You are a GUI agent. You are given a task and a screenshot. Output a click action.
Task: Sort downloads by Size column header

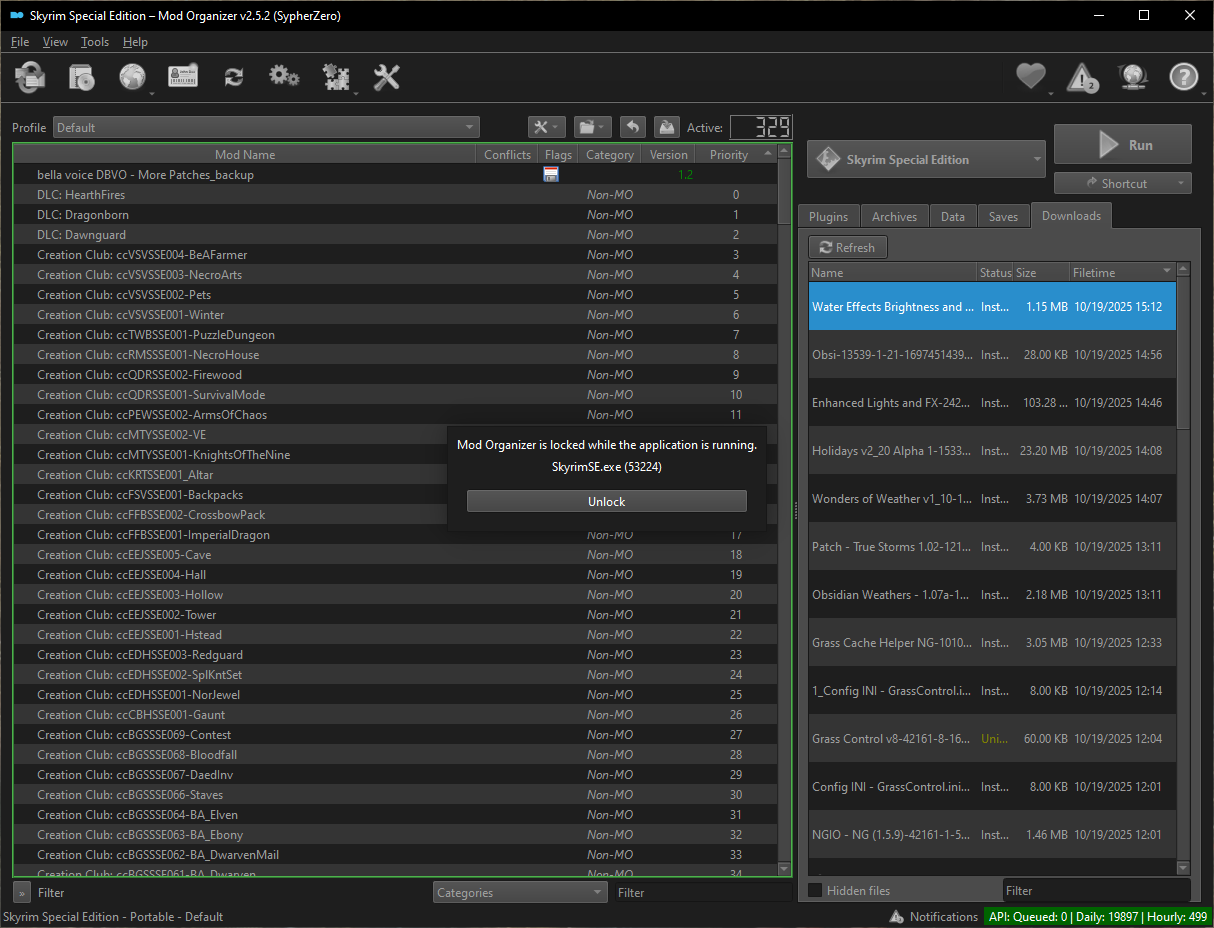point(1040,272)
